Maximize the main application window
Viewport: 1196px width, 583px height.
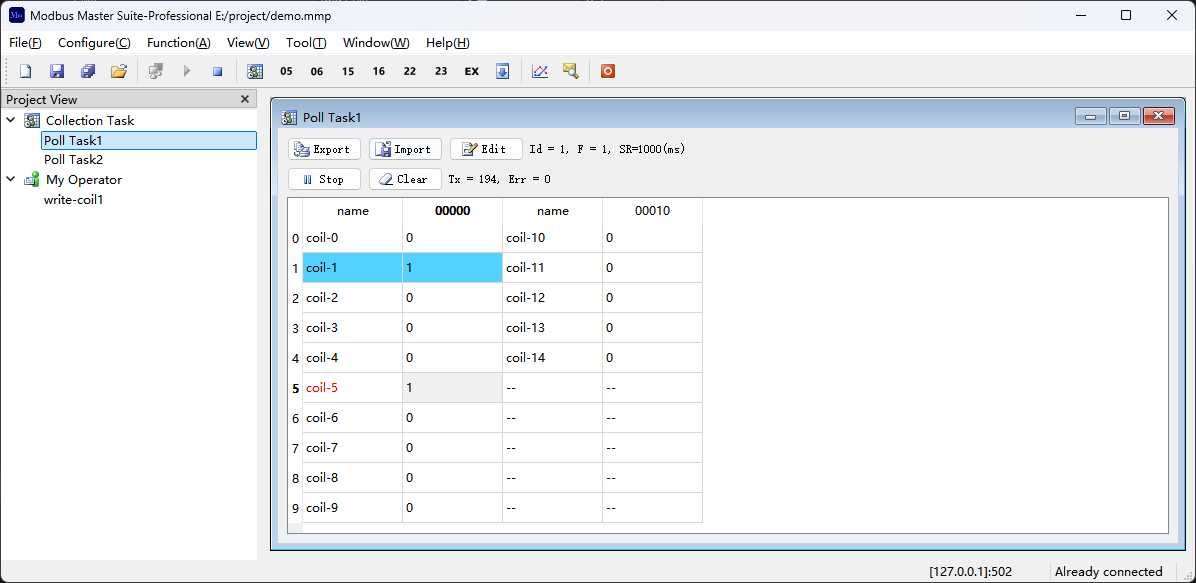coord(1126,15)
